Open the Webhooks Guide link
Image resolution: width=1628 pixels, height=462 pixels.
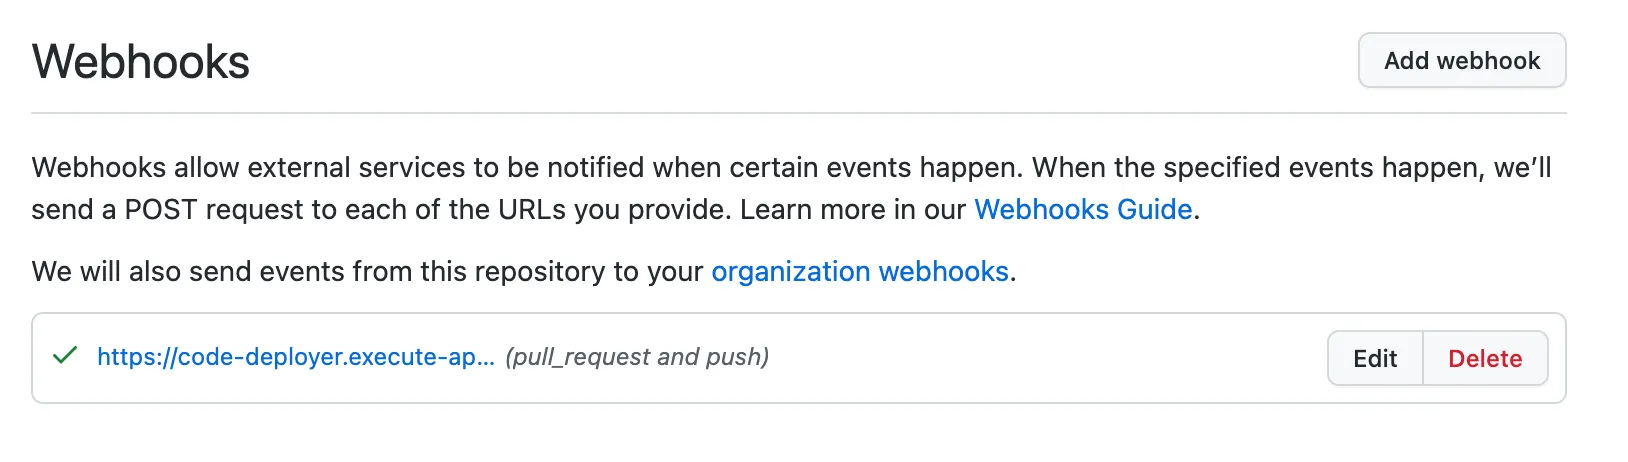(1083, 209)
